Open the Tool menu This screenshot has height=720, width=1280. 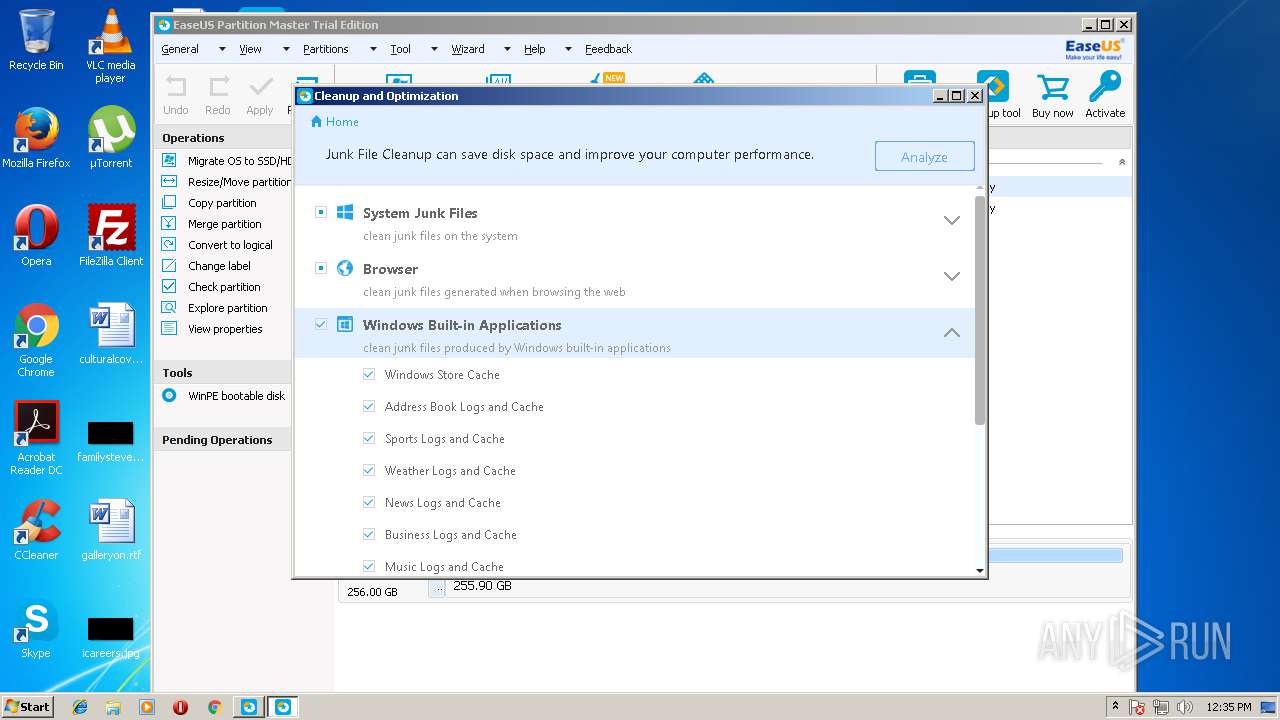coord(400,49)
